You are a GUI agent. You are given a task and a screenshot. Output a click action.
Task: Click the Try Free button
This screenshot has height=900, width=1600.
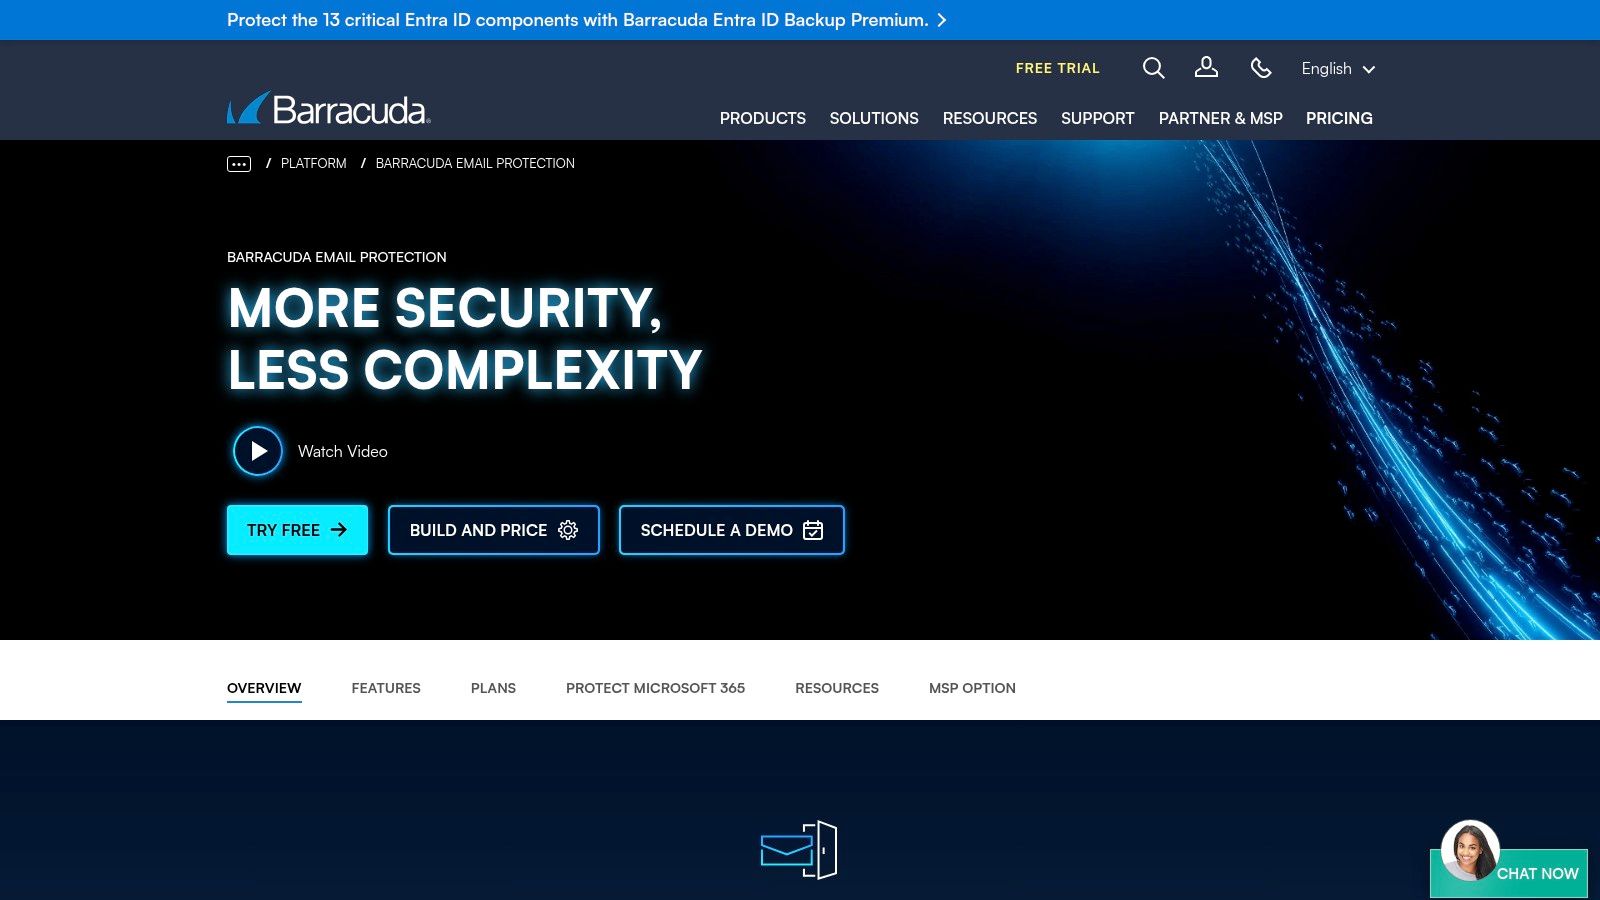coord(297,530)
